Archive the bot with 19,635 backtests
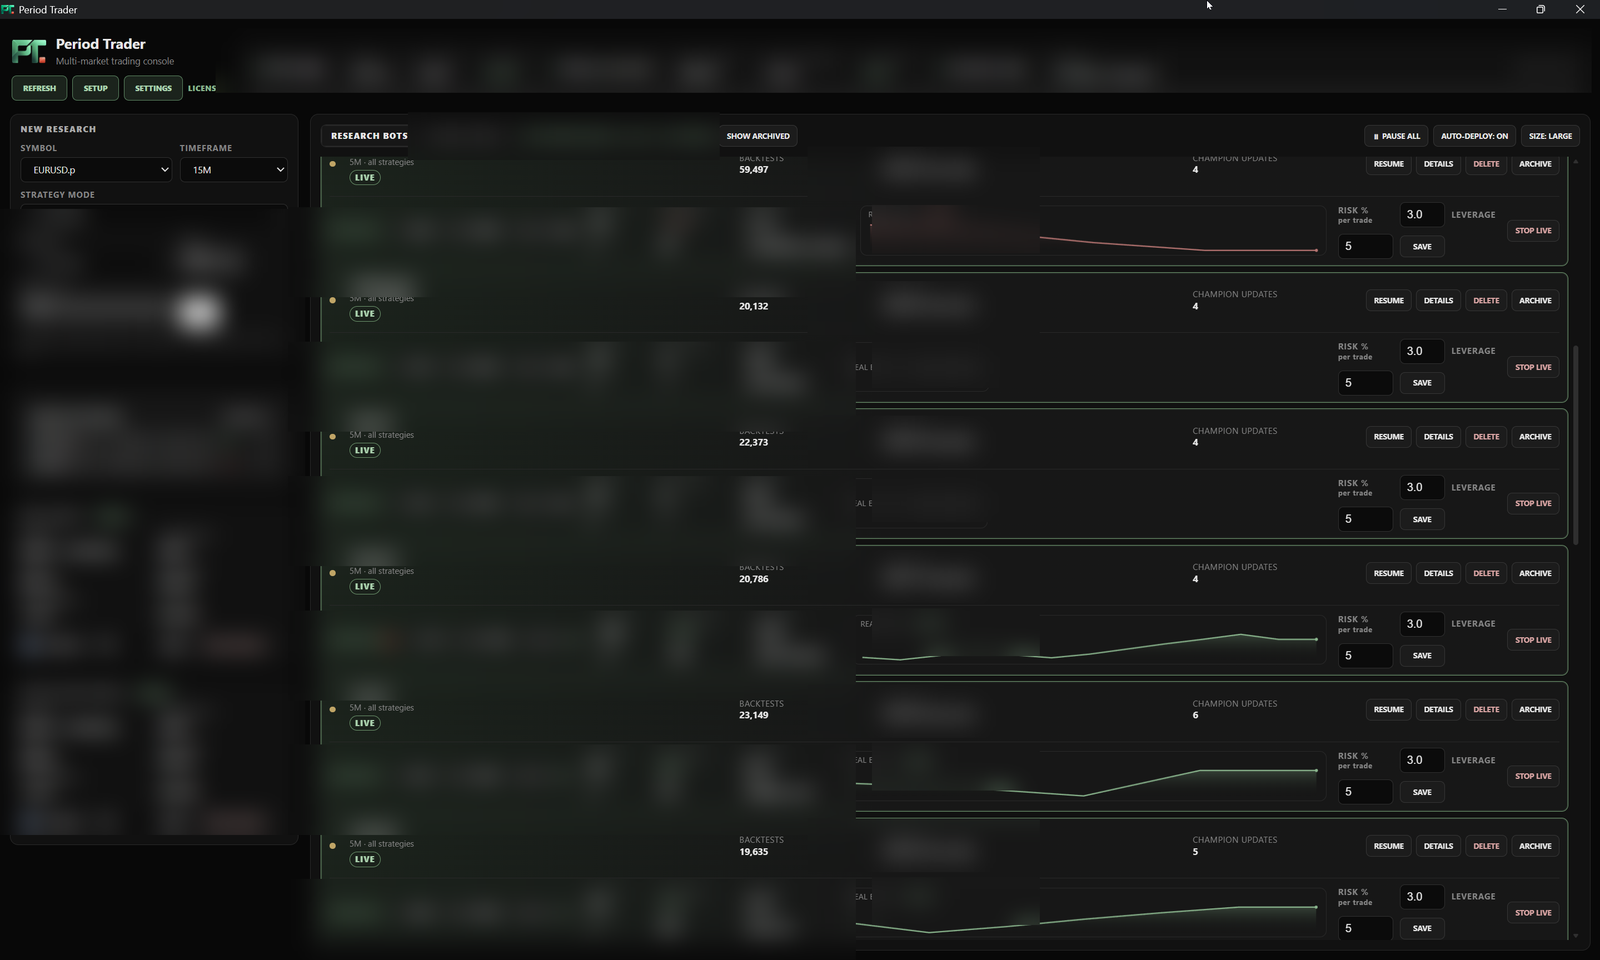 click(x=1535, y=846)
